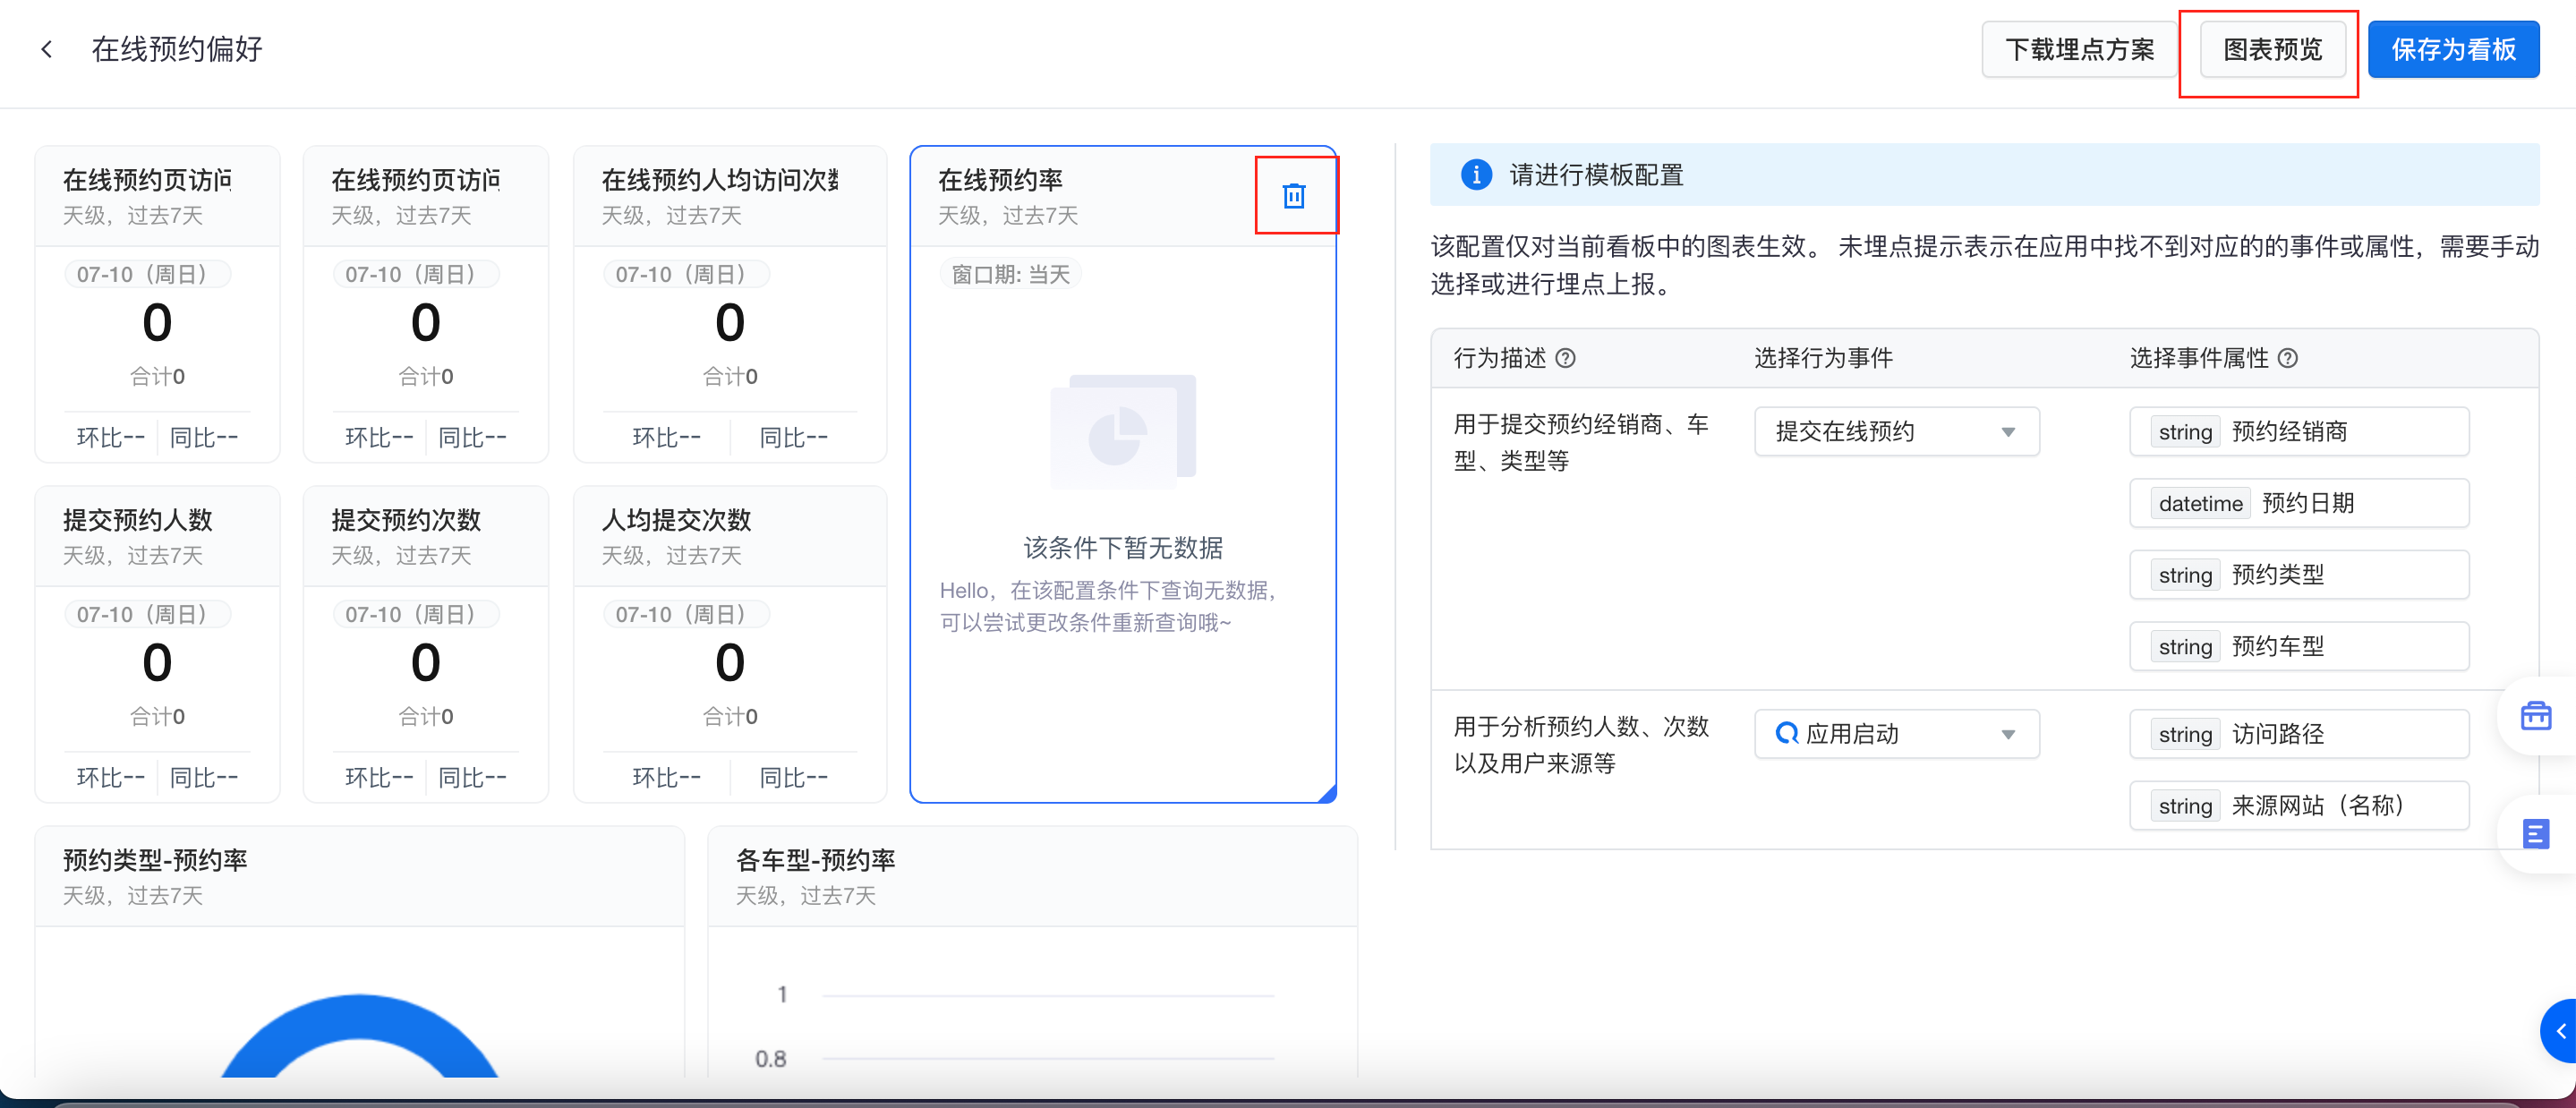The image size is (2576, 1108).
Task: Click the 选择行为事件 column header
Action: pos(1823,358)
